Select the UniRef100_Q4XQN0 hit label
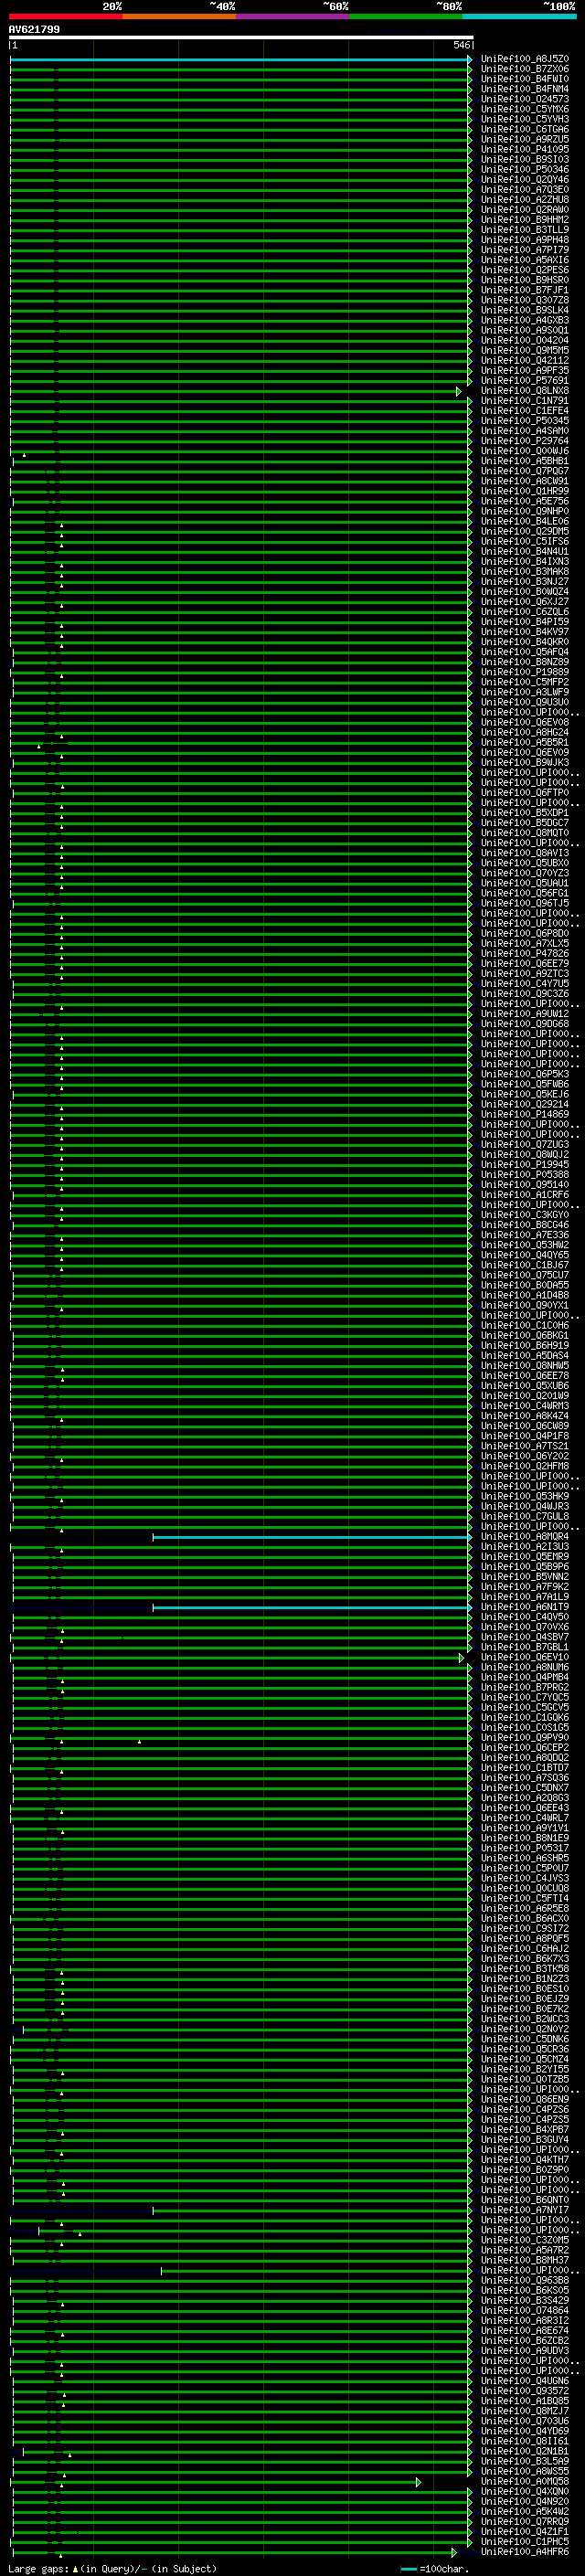Viewport: 585px width, 2576px height. click(525, 2492)
